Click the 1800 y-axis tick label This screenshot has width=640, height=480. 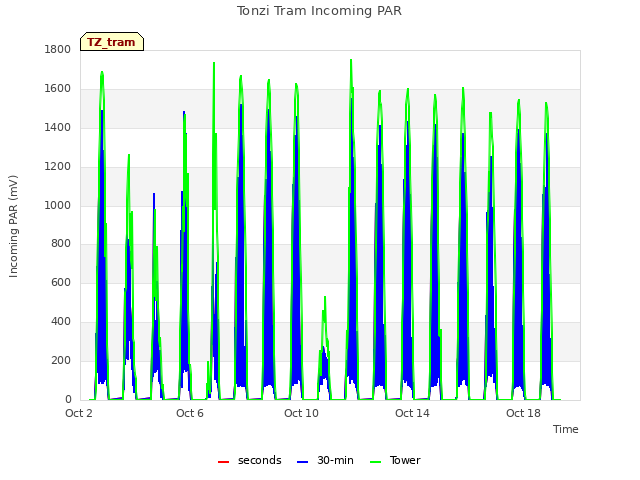[x=58, y=49]
